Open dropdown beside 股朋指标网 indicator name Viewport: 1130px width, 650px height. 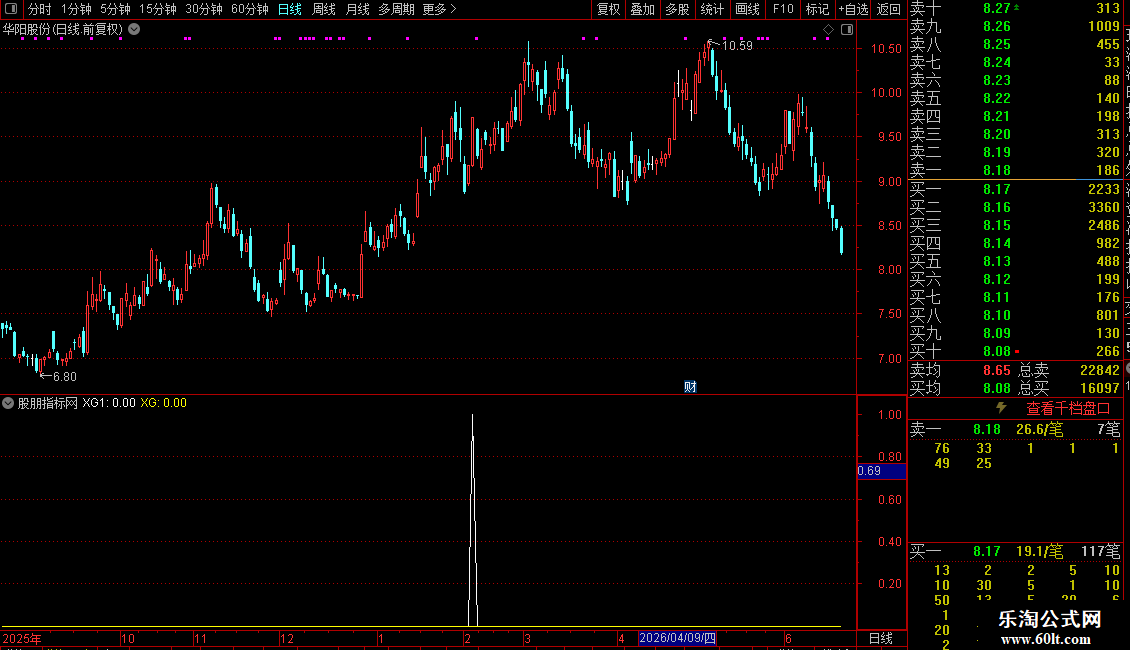[x=8, y=403]
